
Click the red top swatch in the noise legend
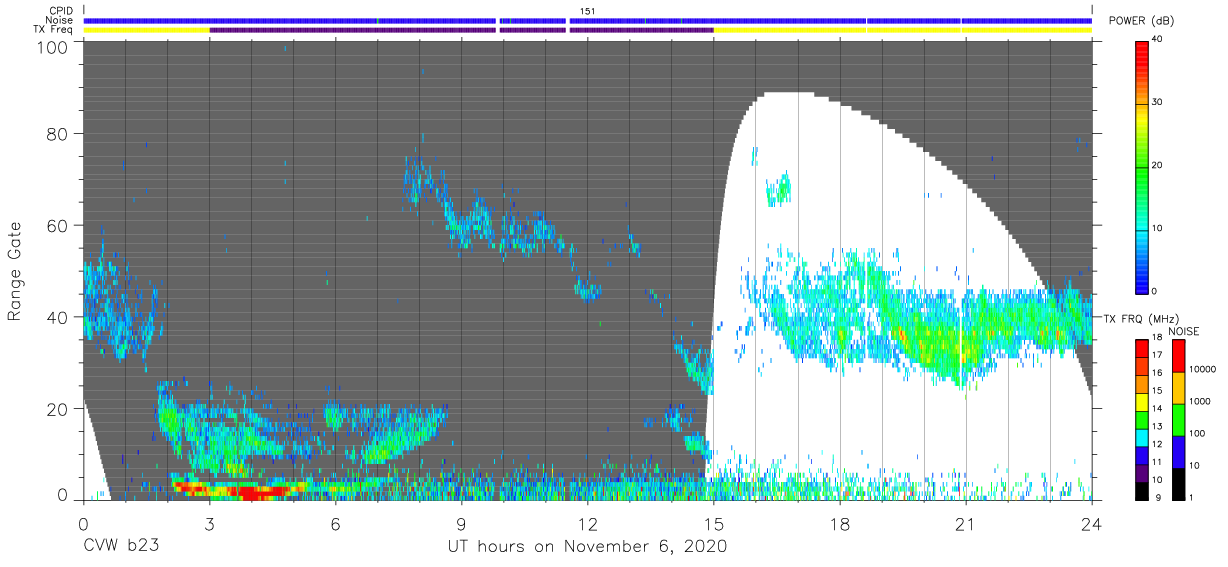[1179, 356]
